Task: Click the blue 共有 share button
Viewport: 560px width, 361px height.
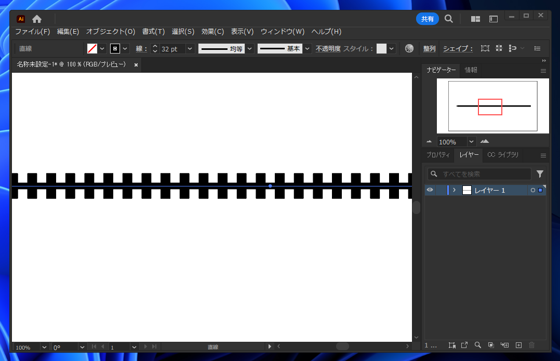Action: pyautogui.click(x=427, y=19)
